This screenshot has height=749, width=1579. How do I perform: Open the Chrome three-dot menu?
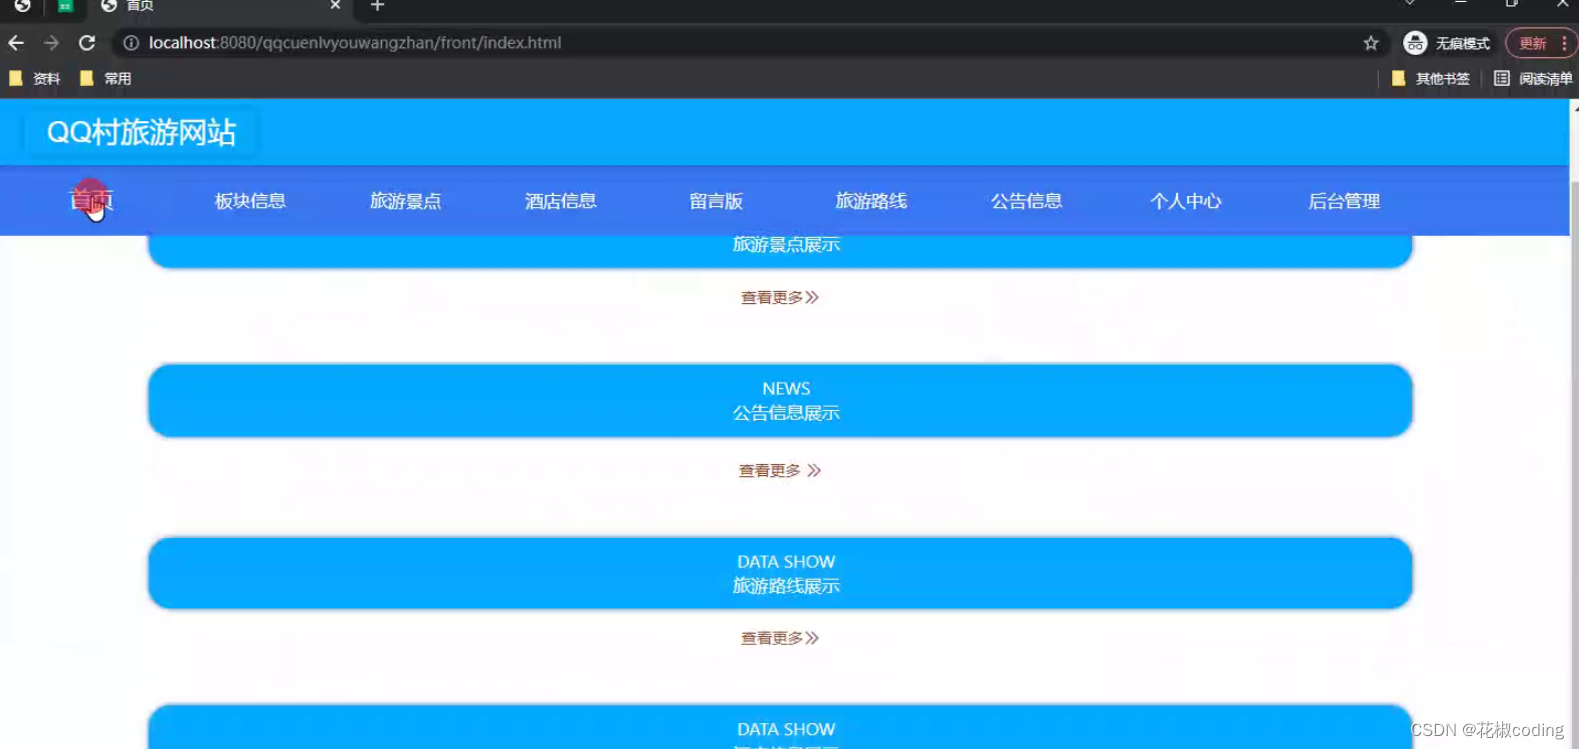point(1565,43)
